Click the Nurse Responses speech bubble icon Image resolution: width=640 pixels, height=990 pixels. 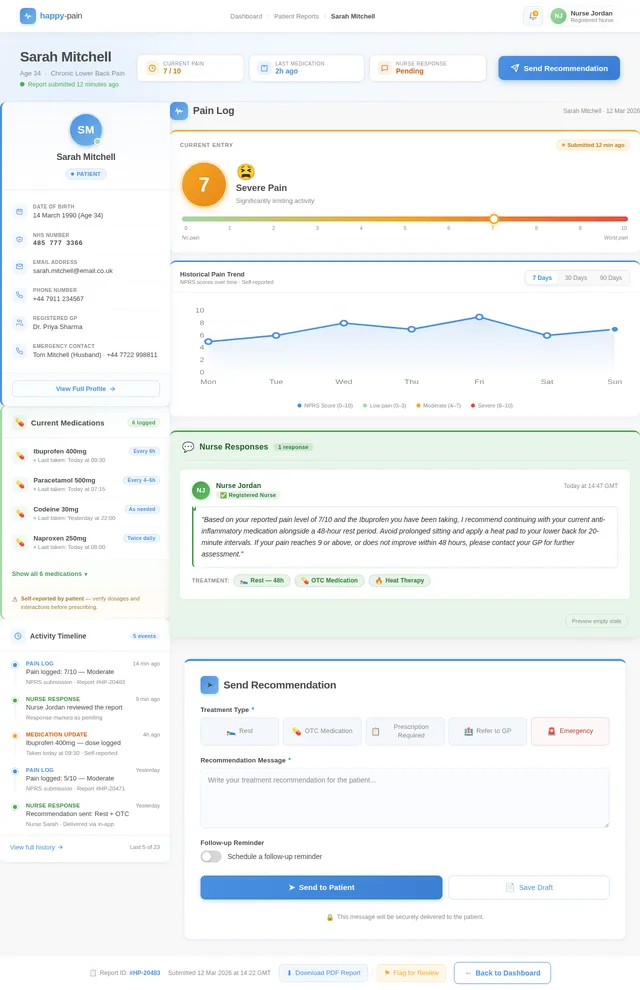click(x=188, y=447)
